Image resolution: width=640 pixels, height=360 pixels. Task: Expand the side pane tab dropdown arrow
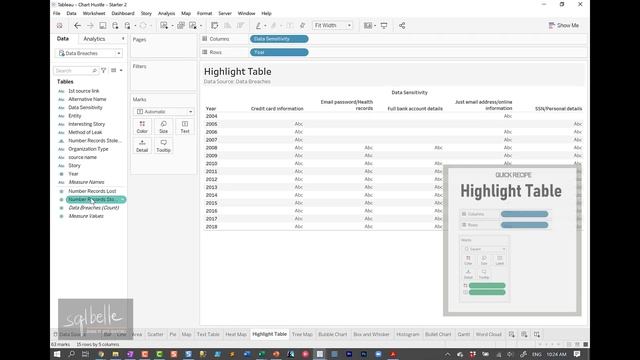click(123, 39)
